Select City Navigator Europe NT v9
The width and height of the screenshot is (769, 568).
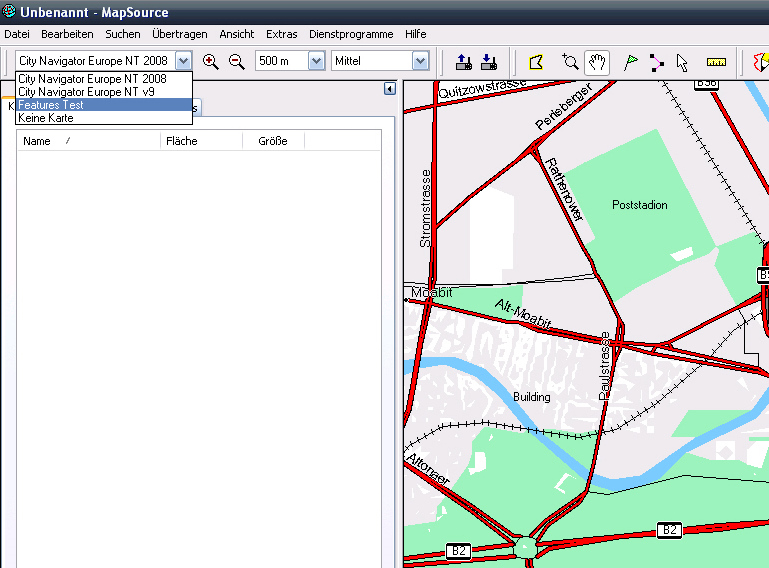86,92
